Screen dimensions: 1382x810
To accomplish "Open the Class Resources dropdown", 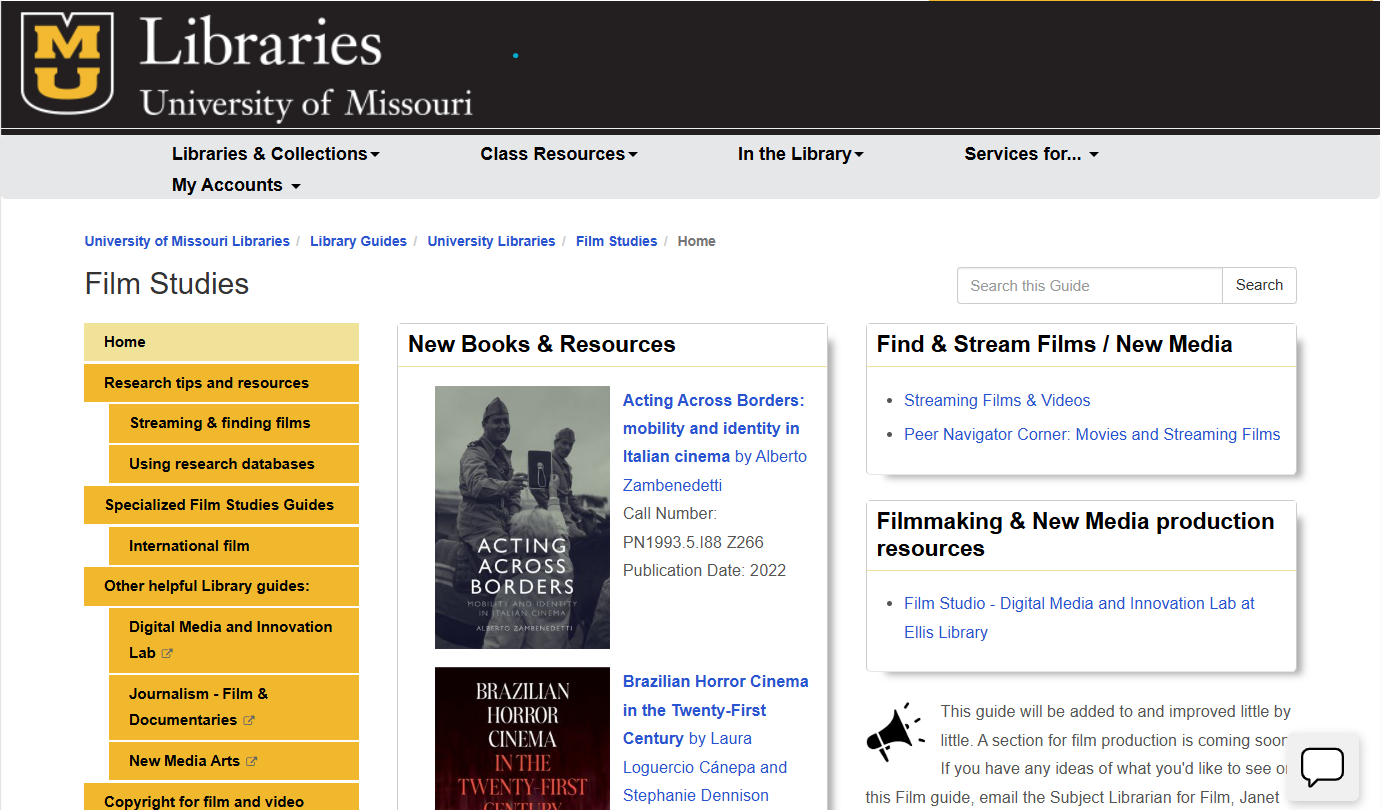I will pyautogui.click(x=558, y=154).
